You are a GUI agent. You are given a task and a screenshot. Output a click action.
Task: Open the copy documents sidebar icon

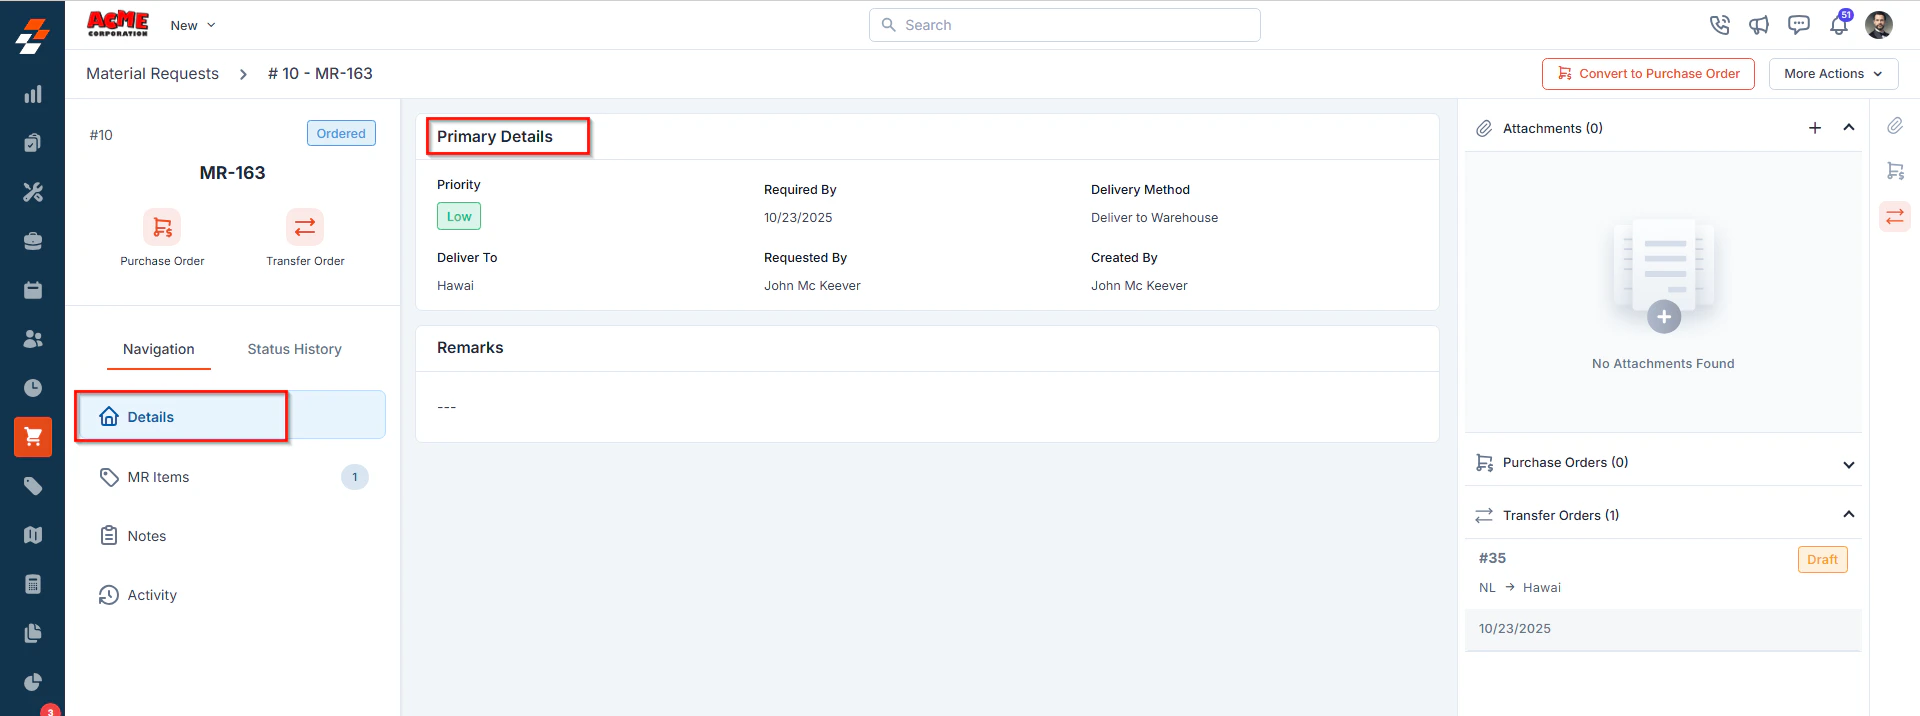click(x=33, y=633)
